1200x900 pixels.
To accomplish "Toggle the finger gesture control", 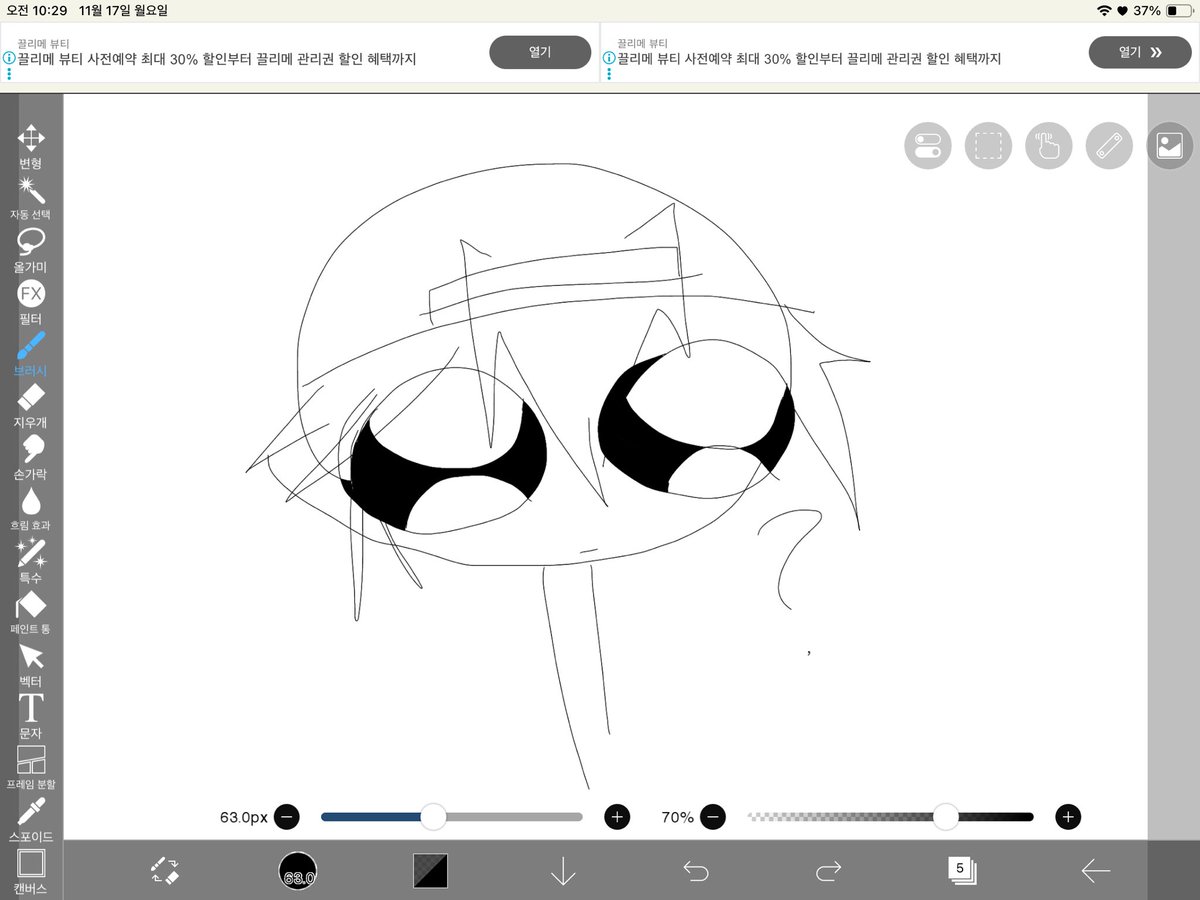I will pyautogui.click(x=1048, y=145).
